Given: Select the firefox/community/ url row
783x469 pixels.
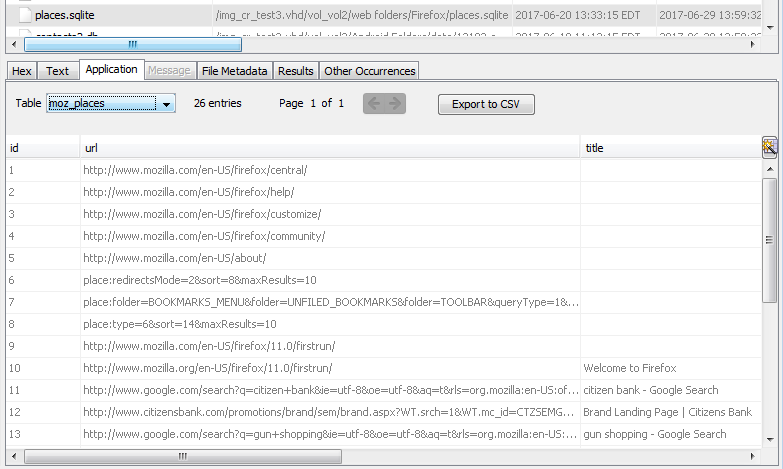Looking at the screenshot, I should 384,236.
